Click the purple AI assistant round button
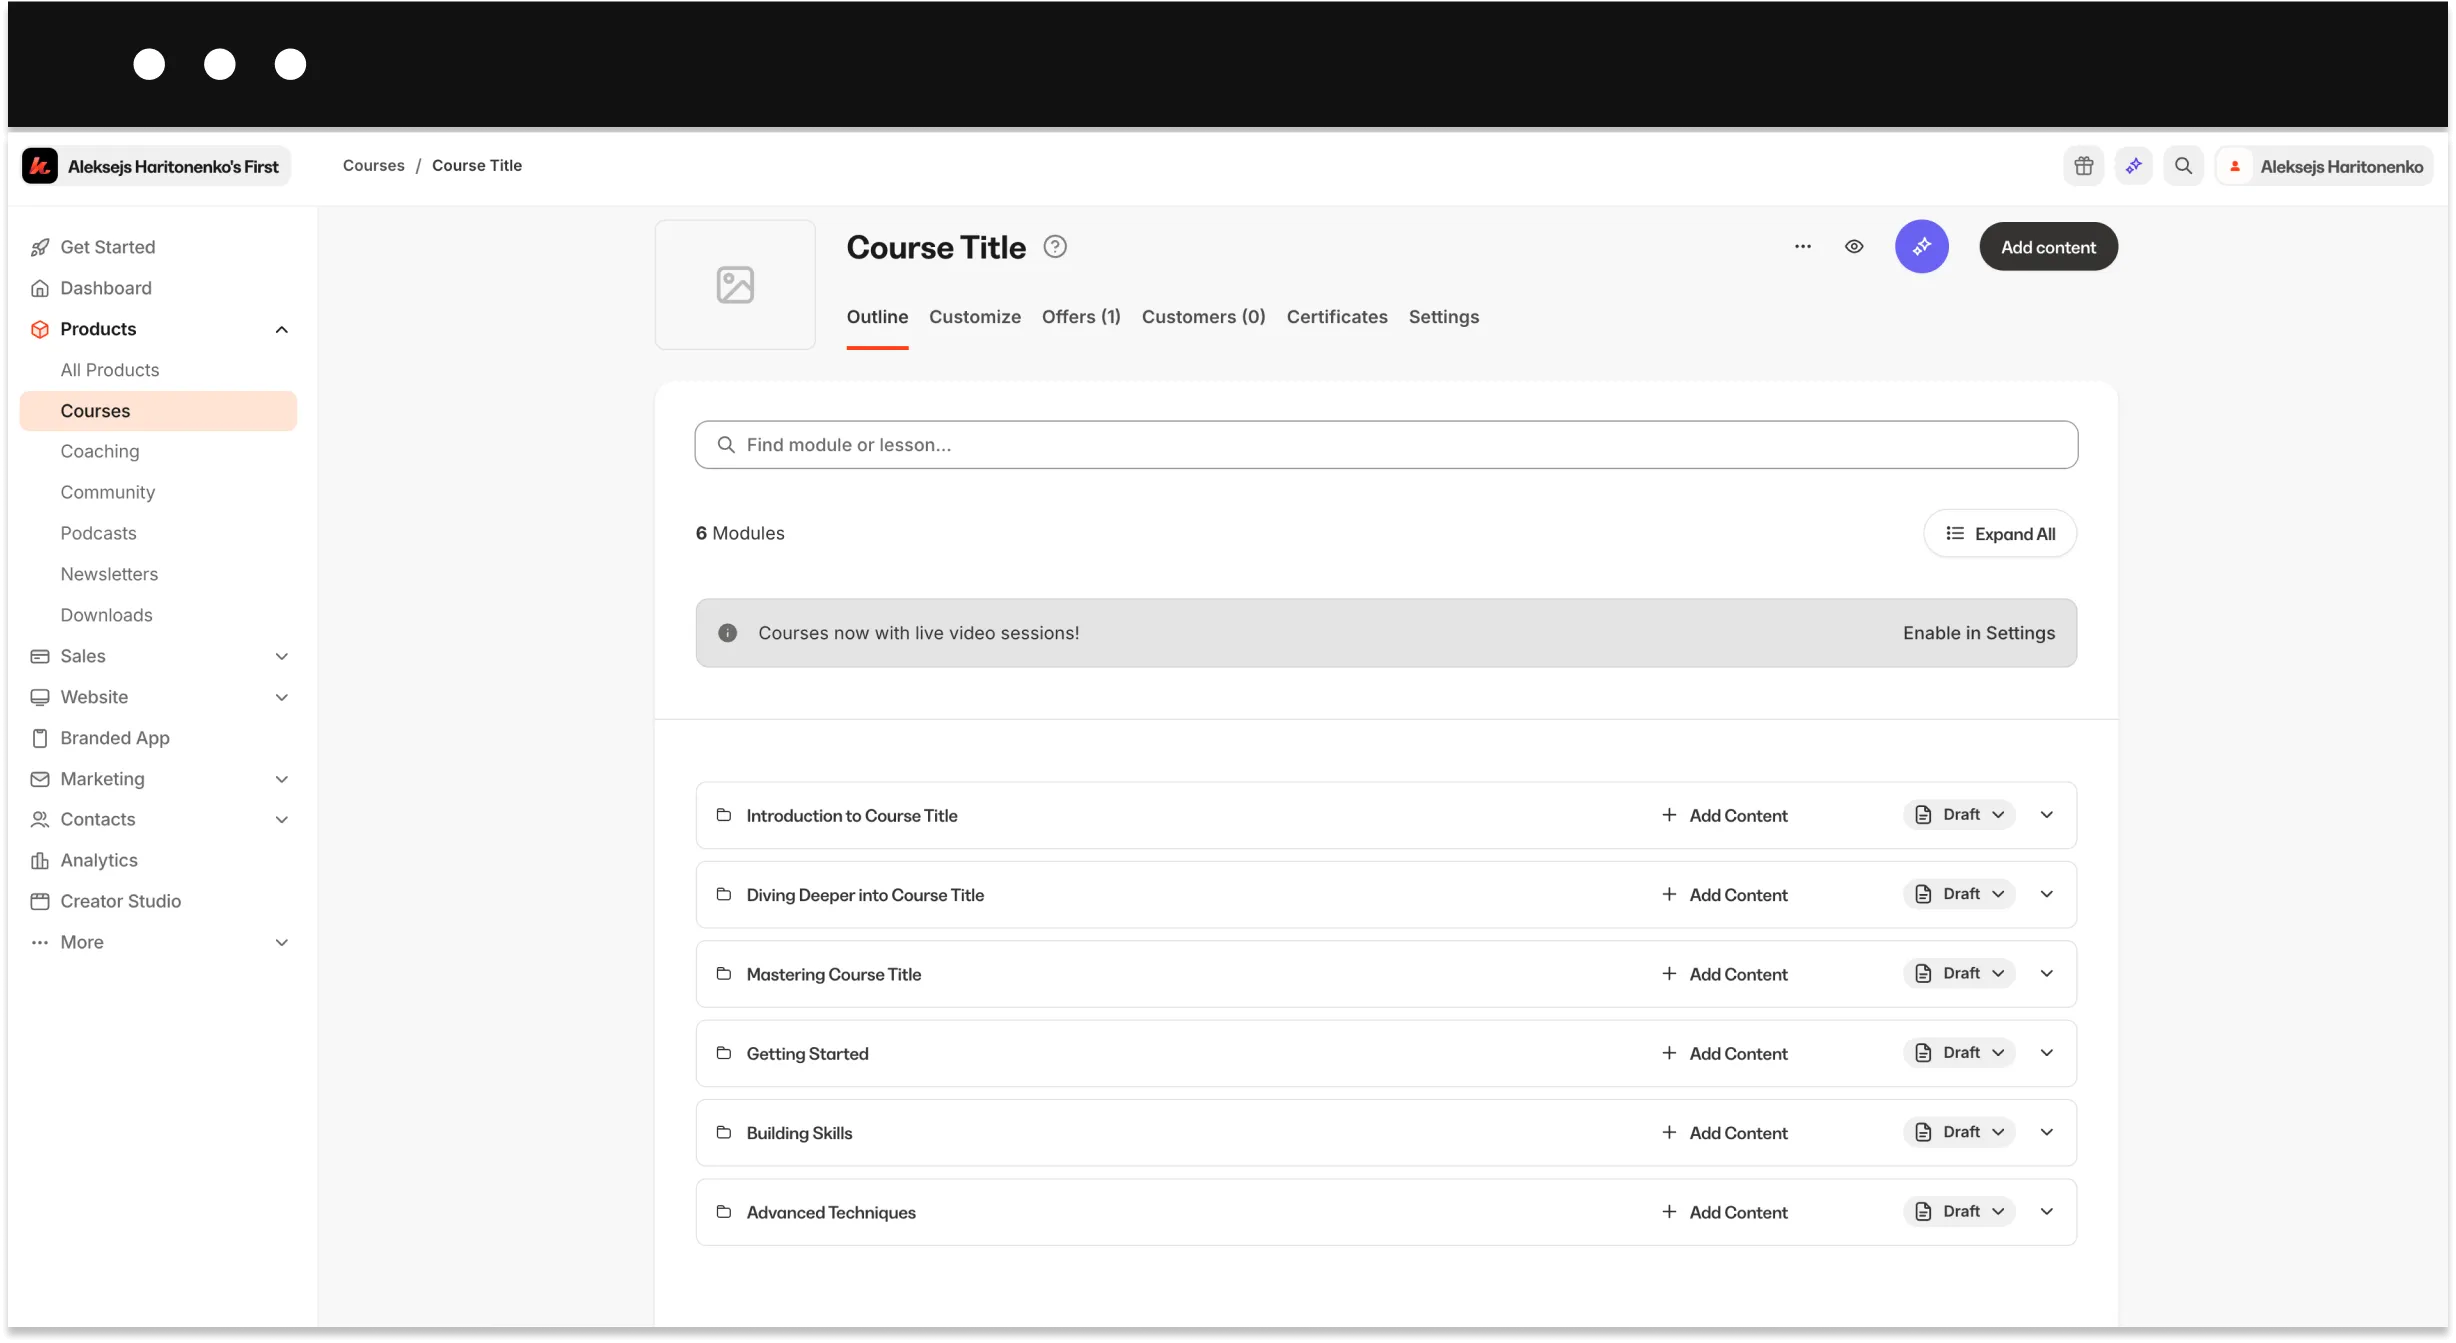Image resolution: width=2456 pixels, height=1343 pixels. [x=1921, y=247]
